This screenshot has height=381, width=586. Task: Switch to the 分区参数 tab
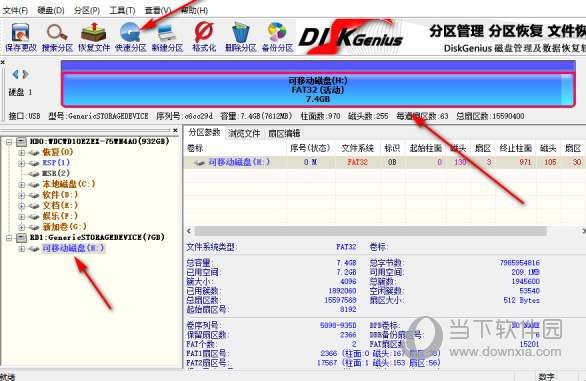[x=204, y=132]
